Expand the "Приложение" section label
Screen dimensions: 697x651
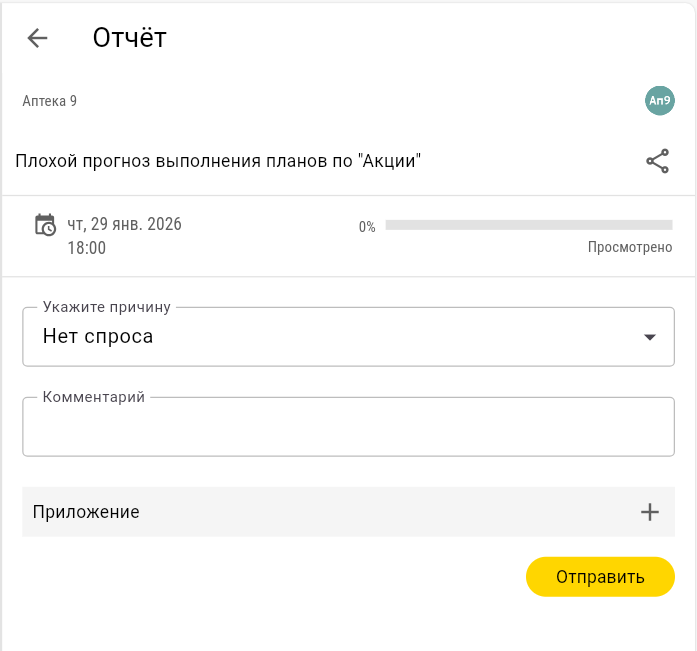(x=86, y=512)
